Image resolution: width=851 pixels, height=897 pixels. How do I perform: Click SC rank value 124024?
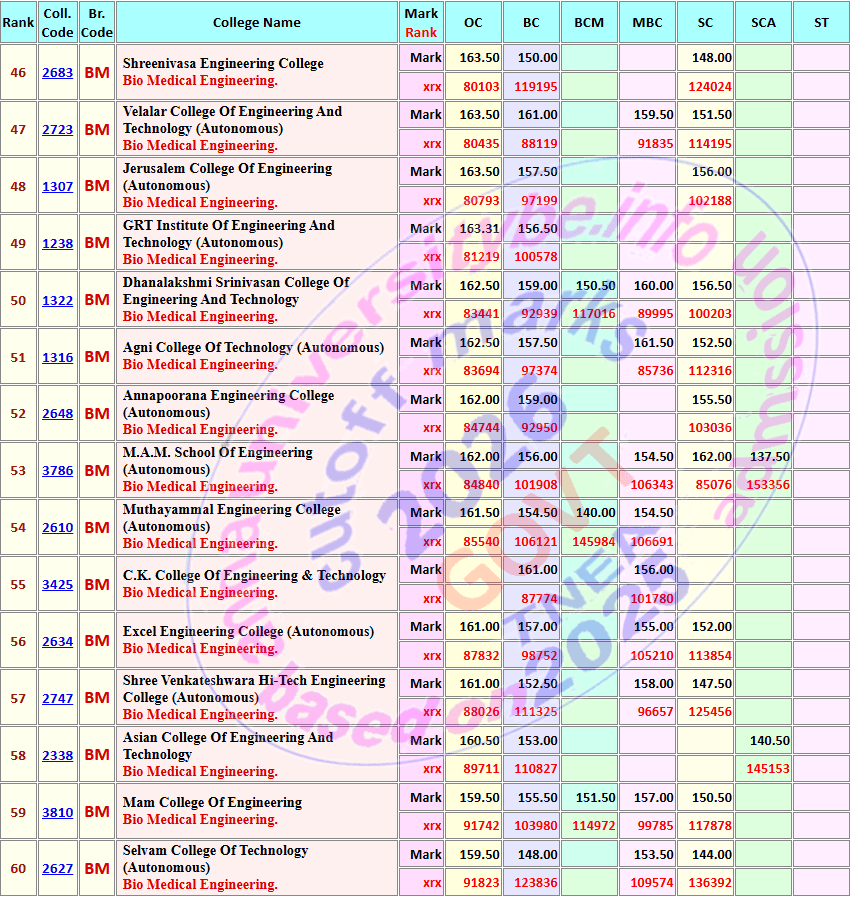point(710,87)
